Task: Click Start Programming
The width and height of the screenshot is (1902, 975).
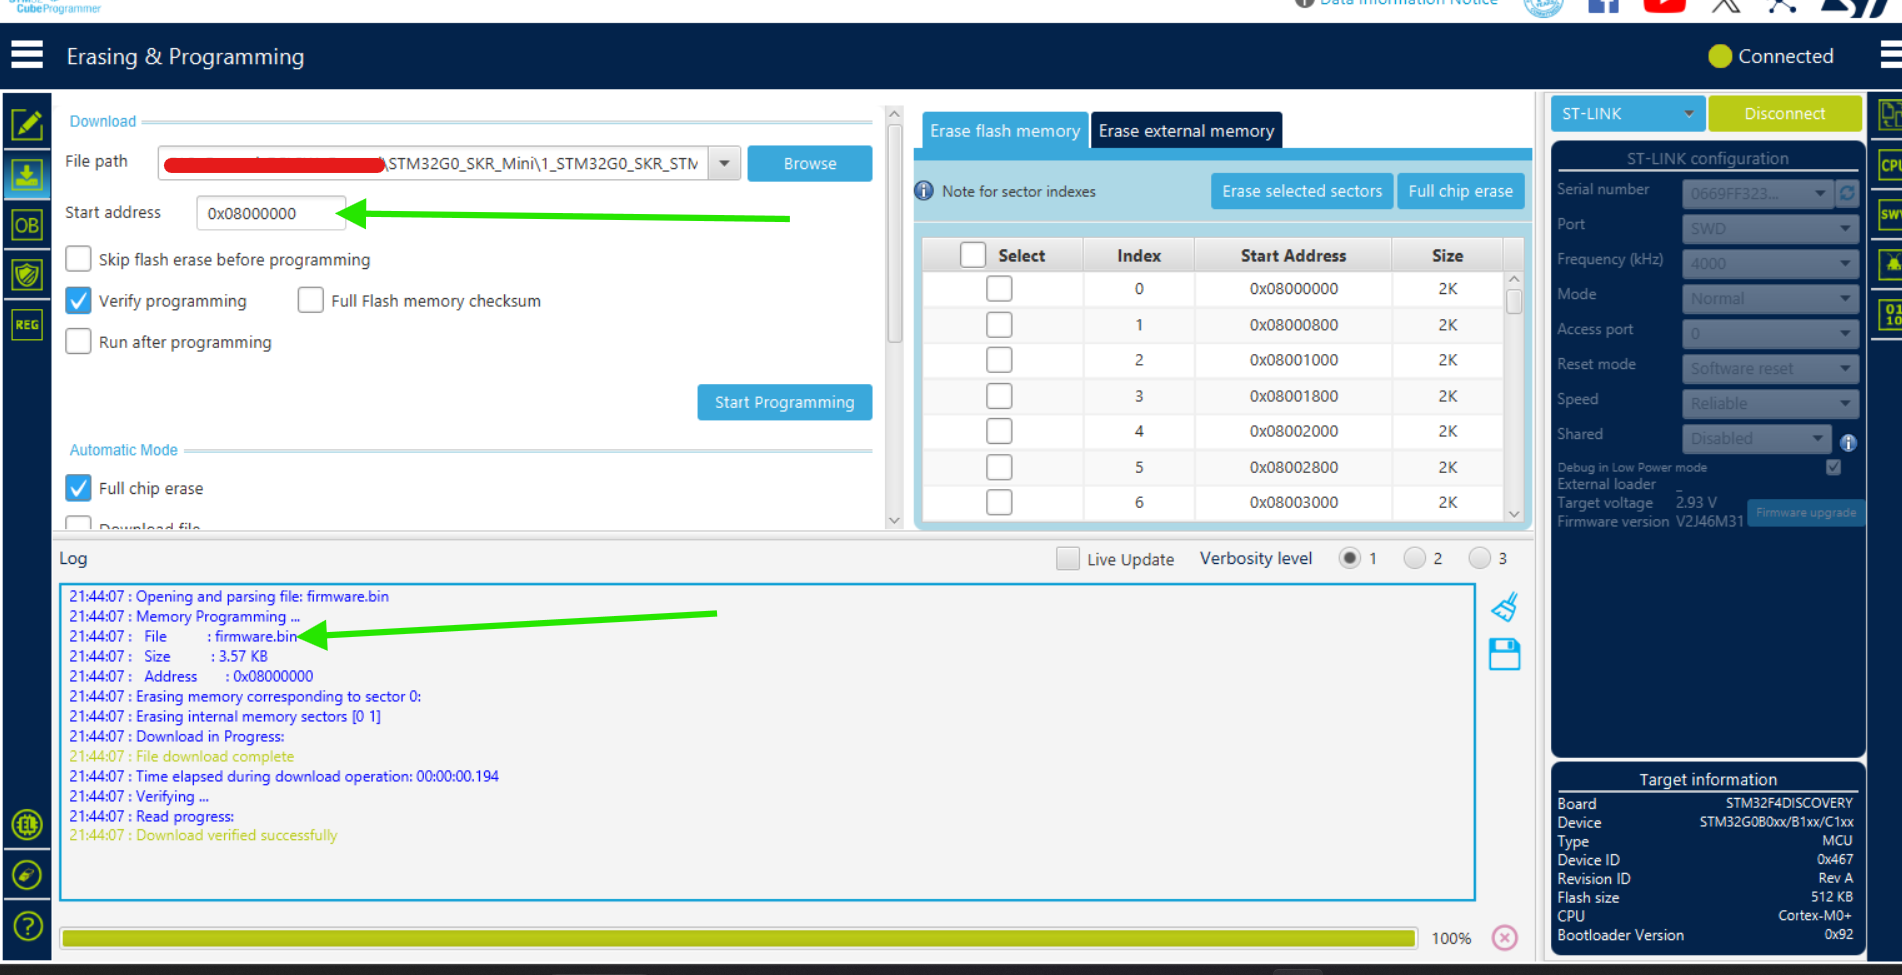Action: (x=784, y=402)
